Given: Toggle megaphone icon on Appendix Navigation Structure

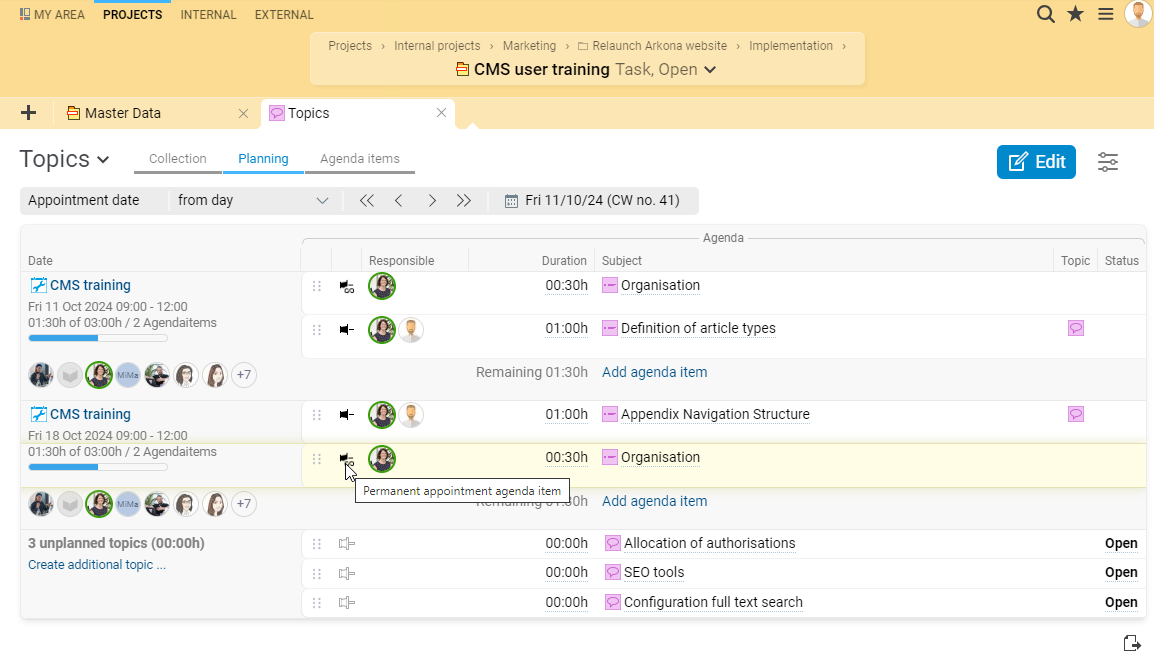Looking at the screenshot, I should (347, 414).
